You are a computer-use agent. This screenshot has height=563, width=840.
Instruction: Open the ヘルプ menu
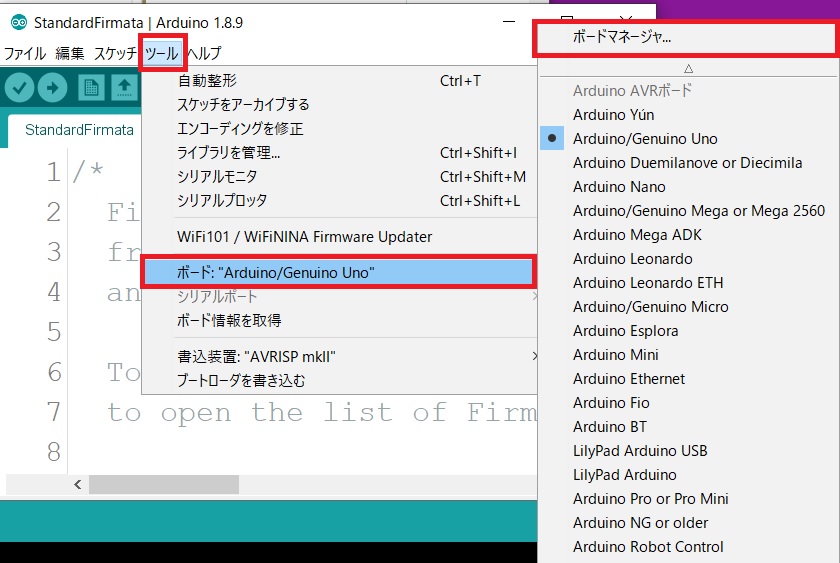click(204, 54)
